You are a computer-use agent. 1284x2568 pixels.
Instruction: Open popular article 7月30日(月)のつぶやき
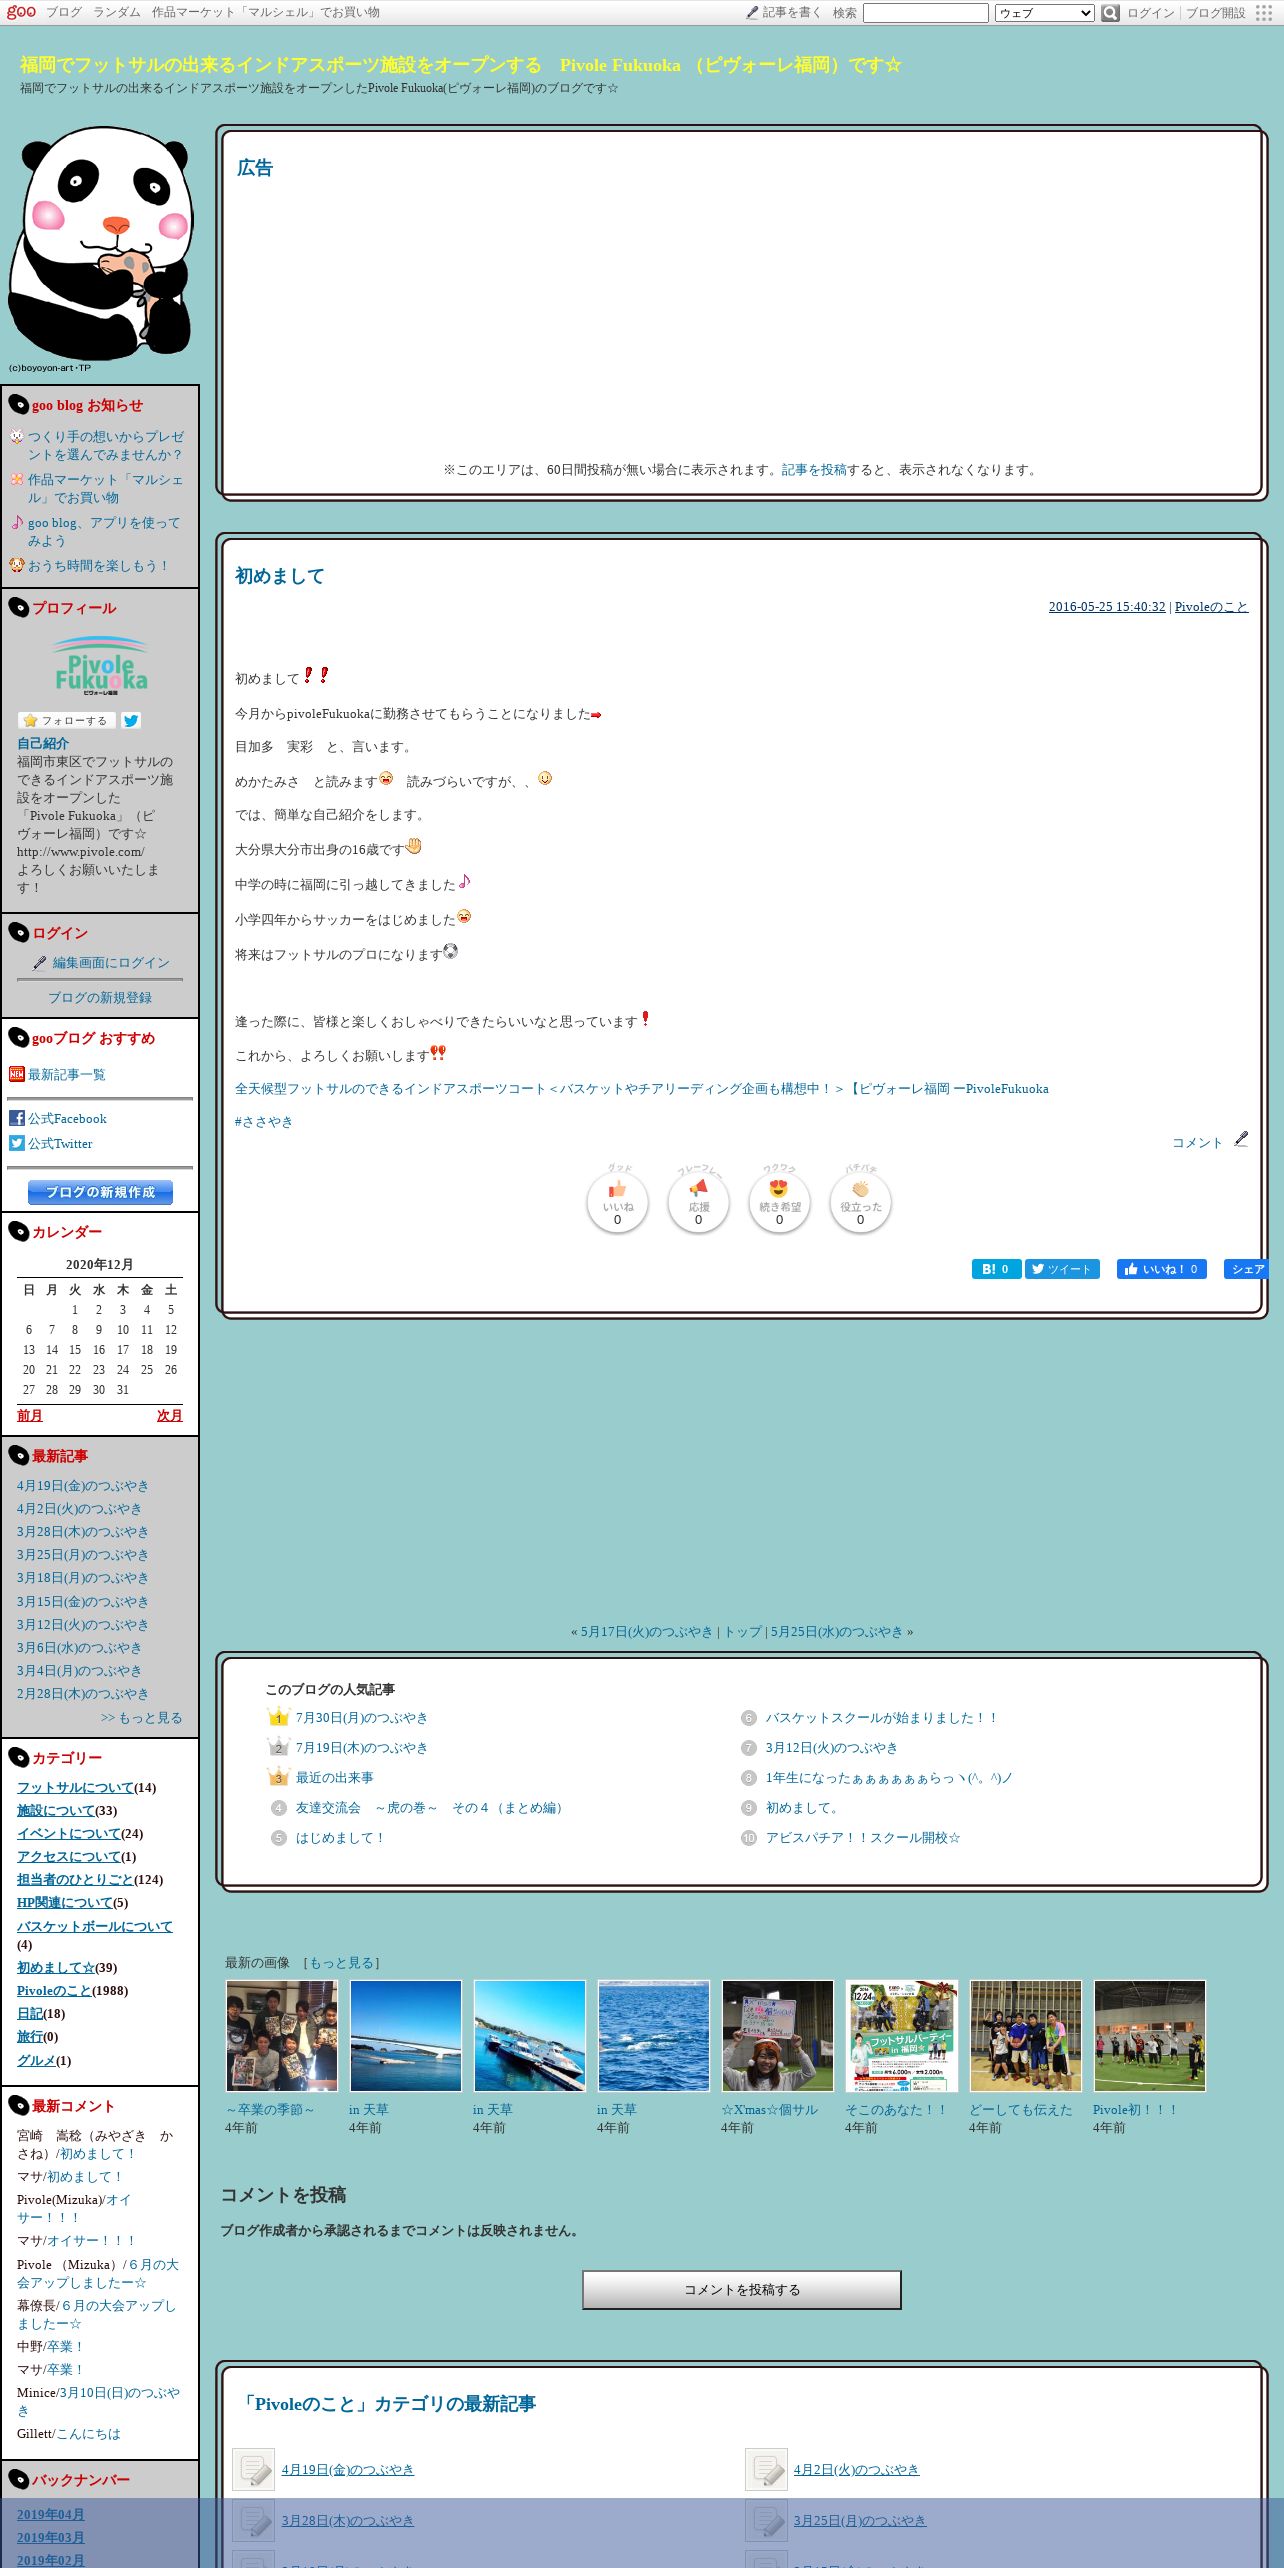pos(362,1718)
